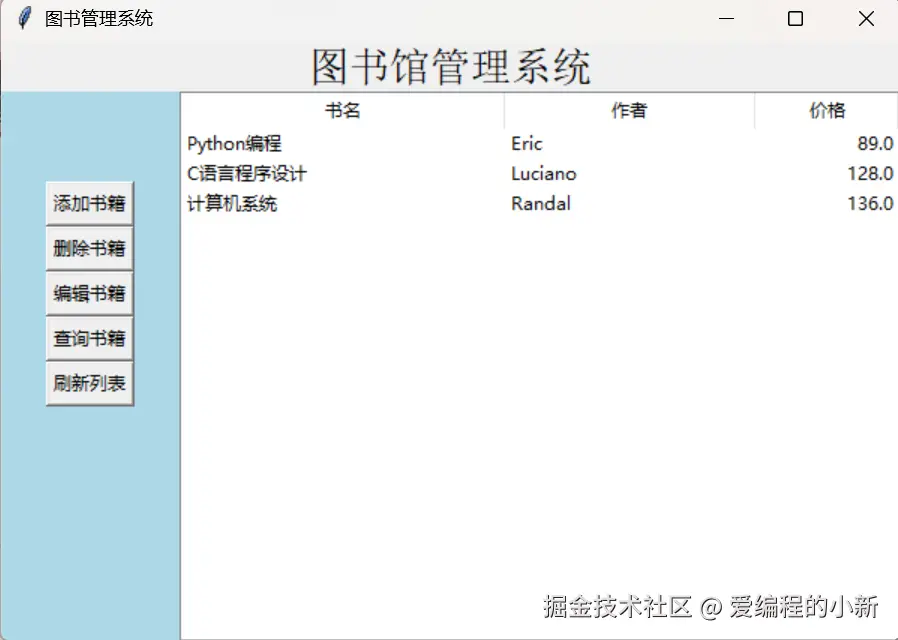
Task: Click the 编辑书籍 button to edit a book
Action: (88, 293)
